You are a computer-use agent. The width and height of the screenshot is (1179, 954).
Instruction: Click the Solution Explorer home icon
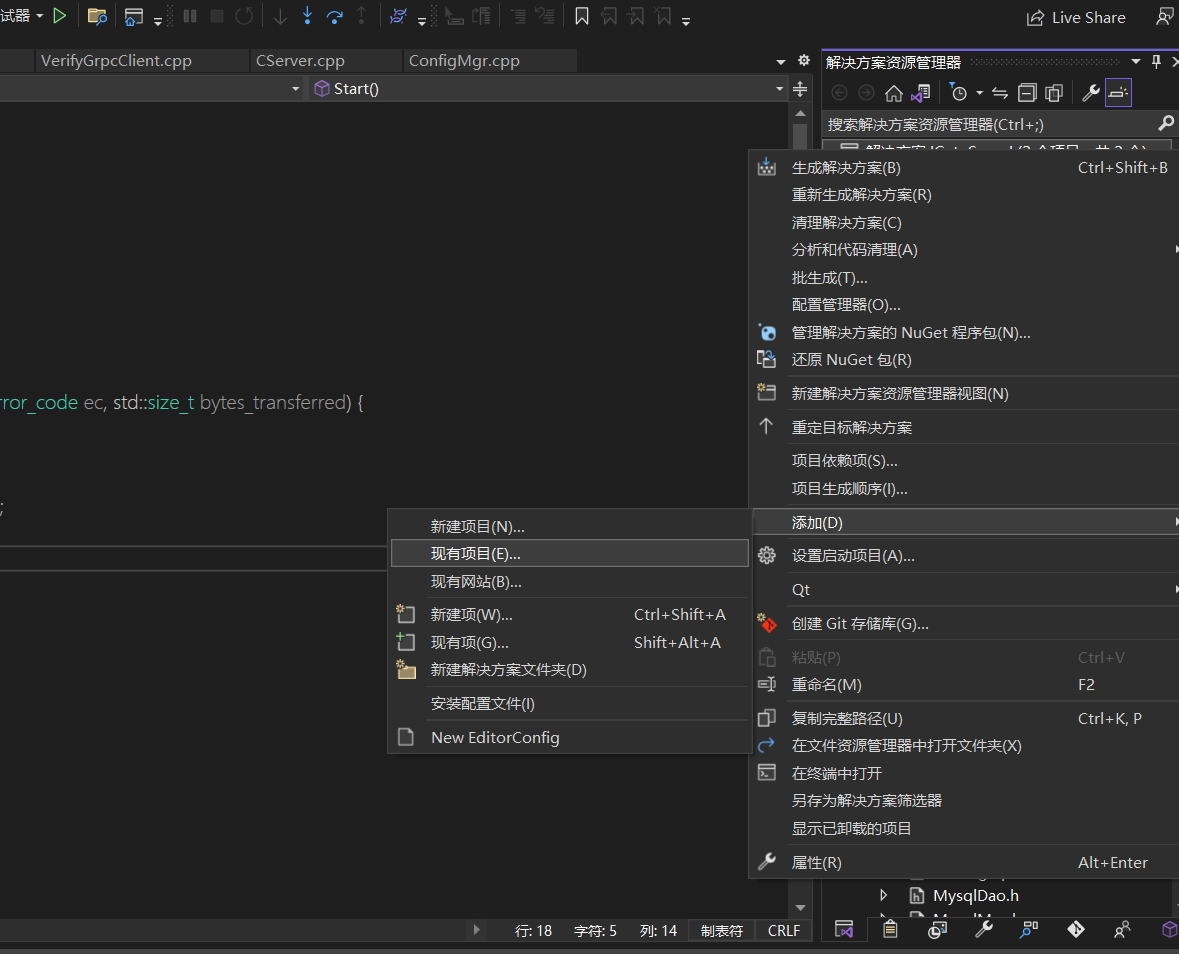[x=893, y=93]
